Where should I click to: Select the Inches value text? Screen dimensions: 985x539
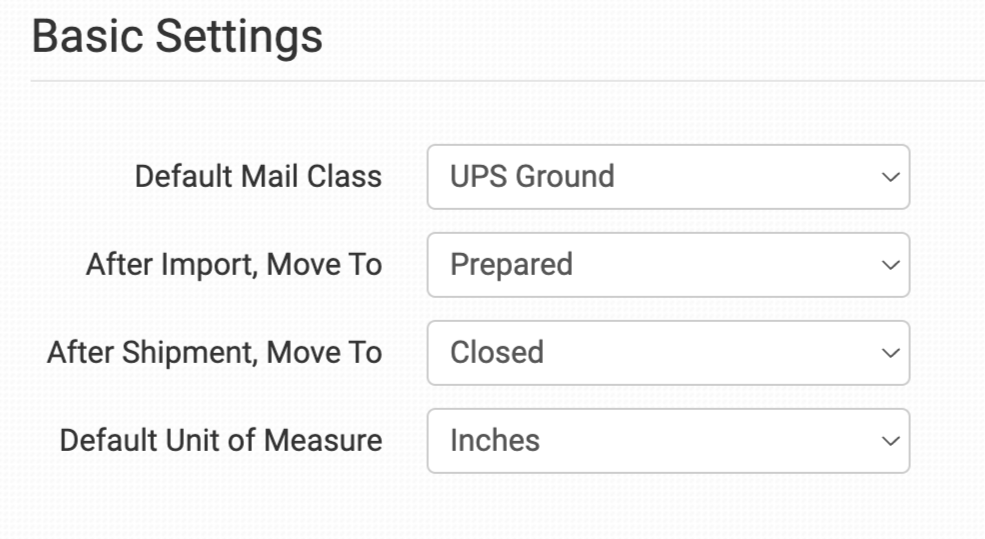click(495, 441)
